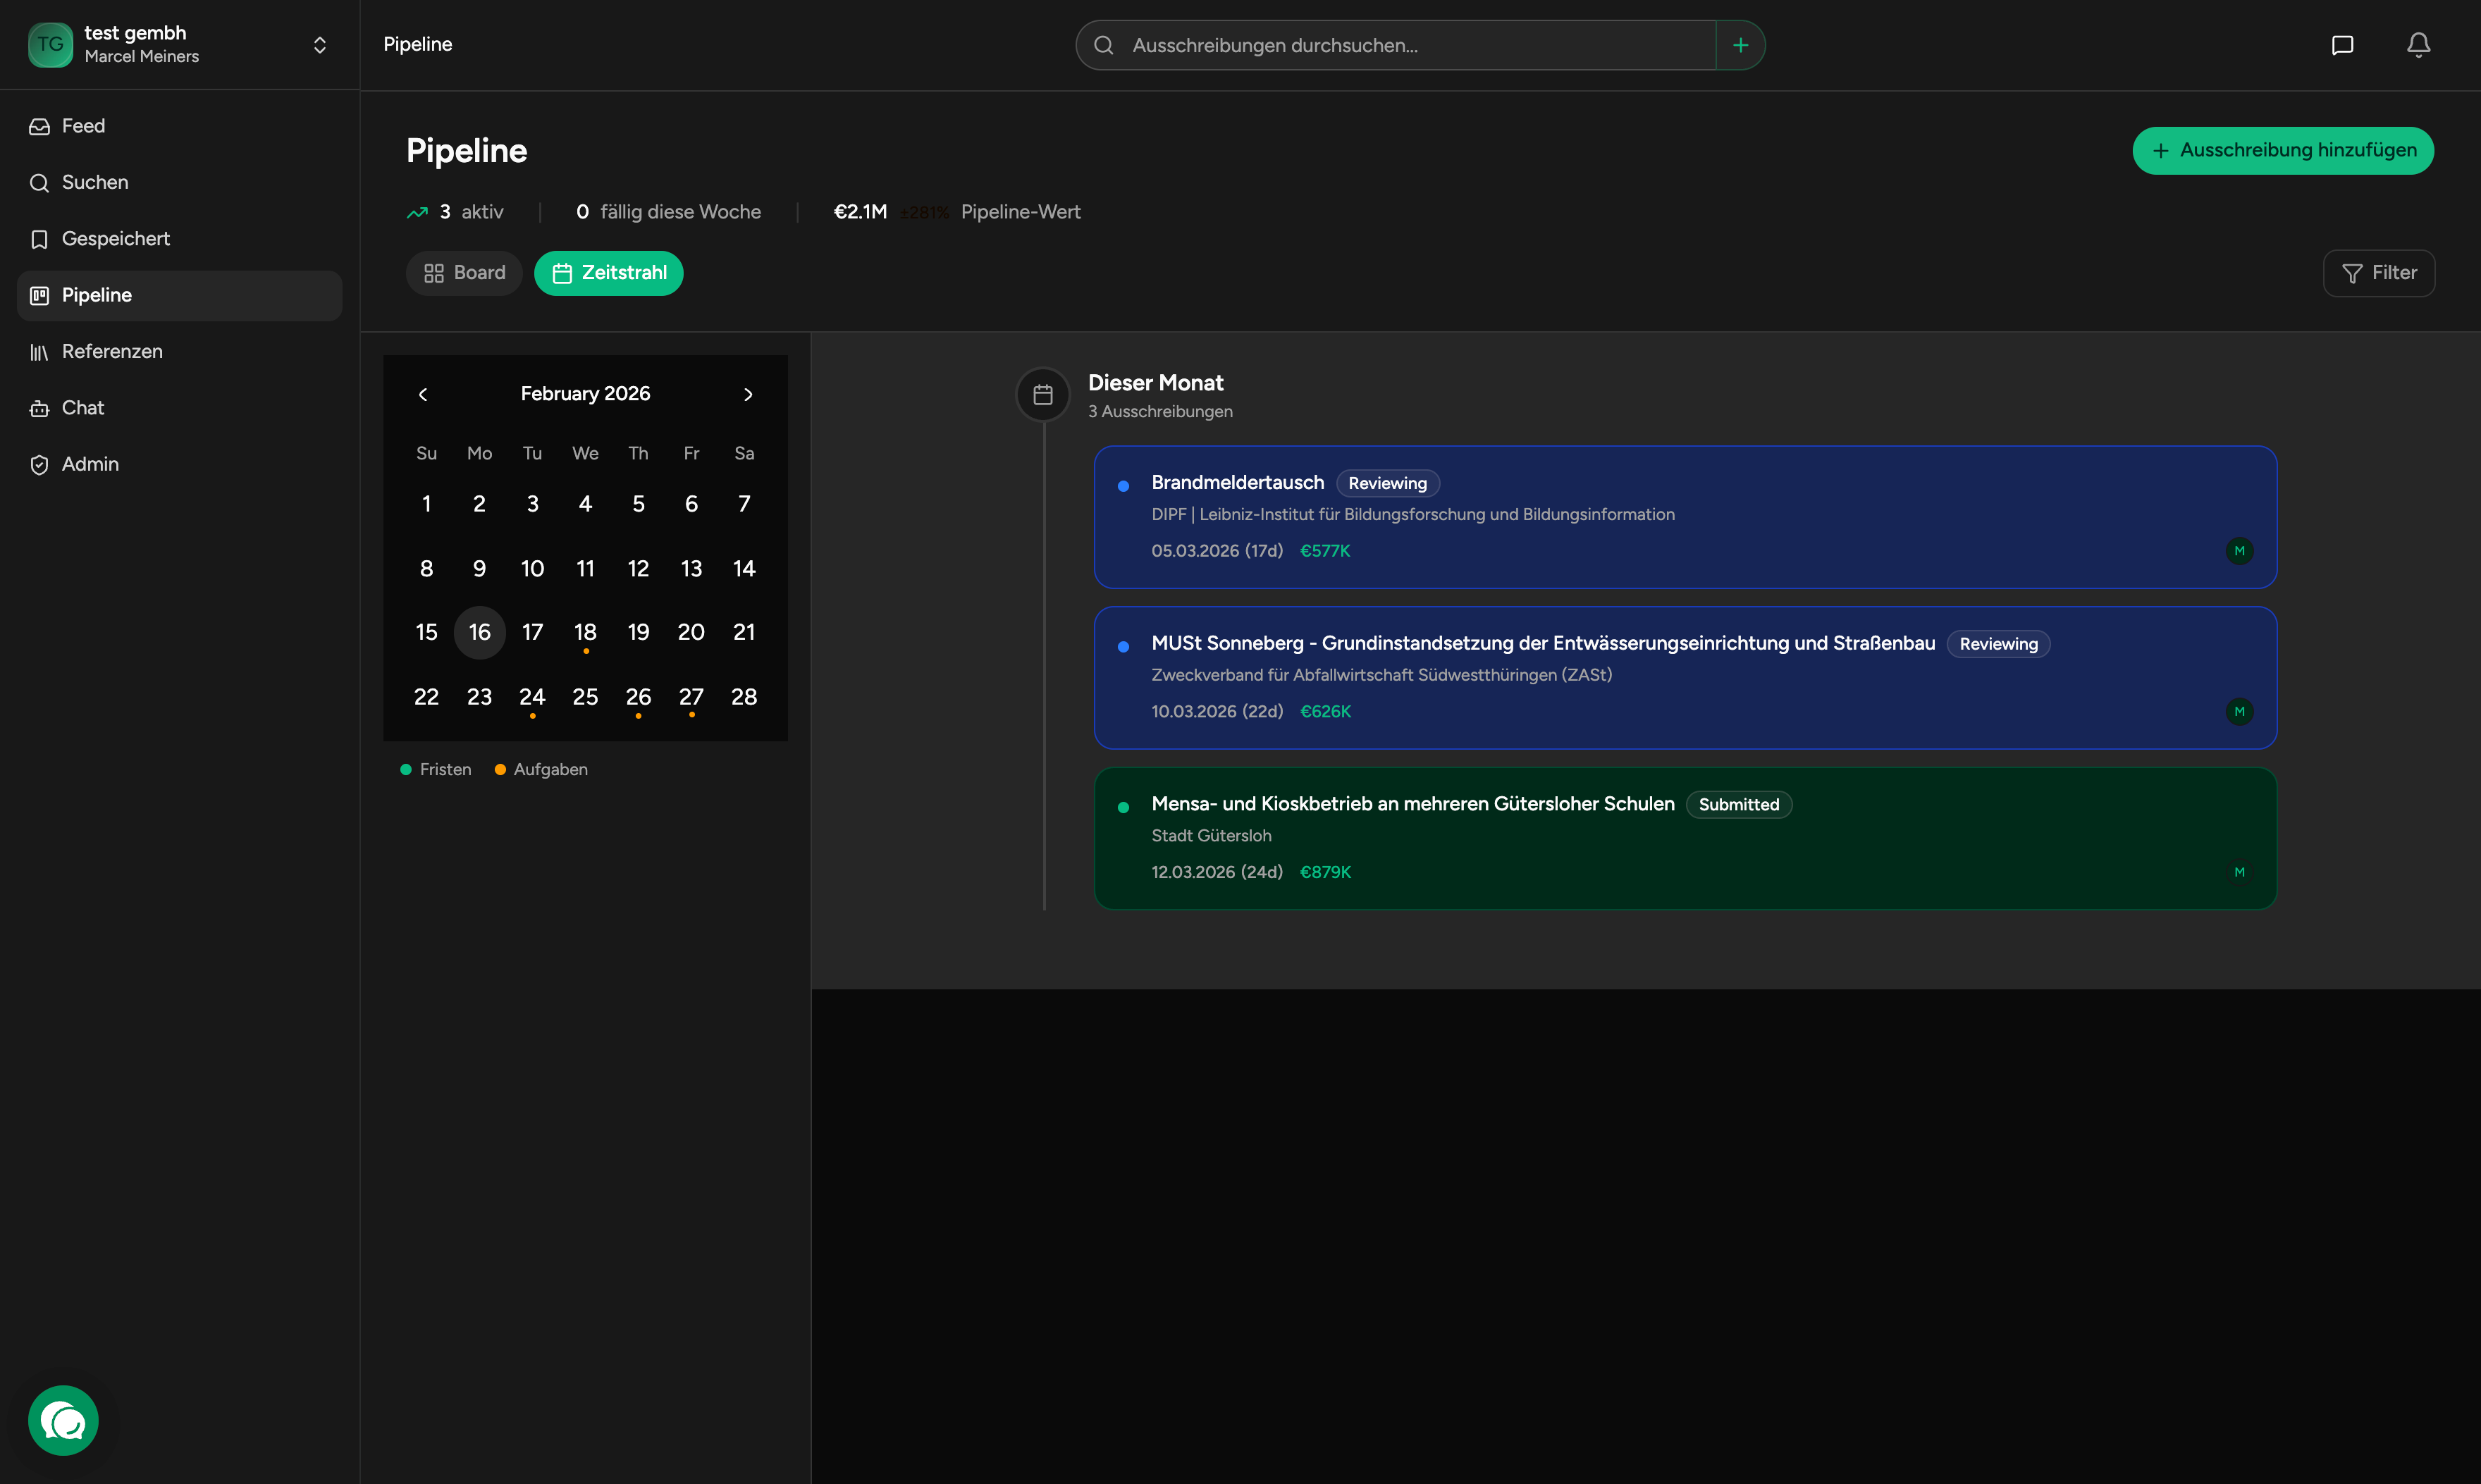Expand the test gembh organization switcher
This screenshot has width=2481, height=1484.
(x=319, y=45)
